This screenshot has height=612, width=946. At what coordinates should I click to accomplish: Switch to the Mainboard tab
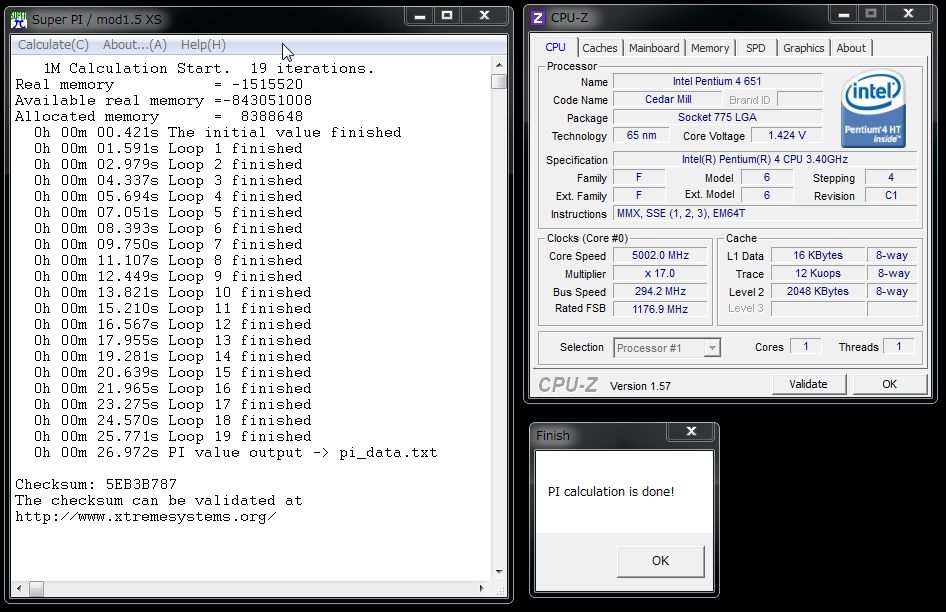click(x=654, y=48)
